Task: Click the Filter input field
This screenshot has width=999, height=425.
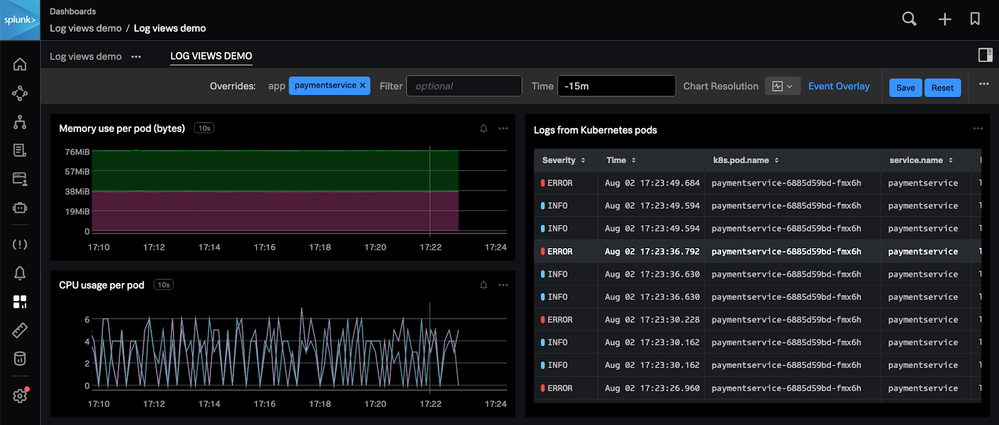Action: click(464, 86)
